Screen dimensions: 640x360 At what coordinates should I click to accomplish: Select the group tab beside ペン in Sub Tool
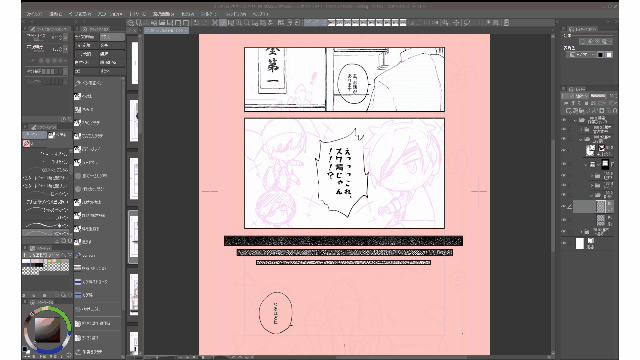[x=58, y=135]
